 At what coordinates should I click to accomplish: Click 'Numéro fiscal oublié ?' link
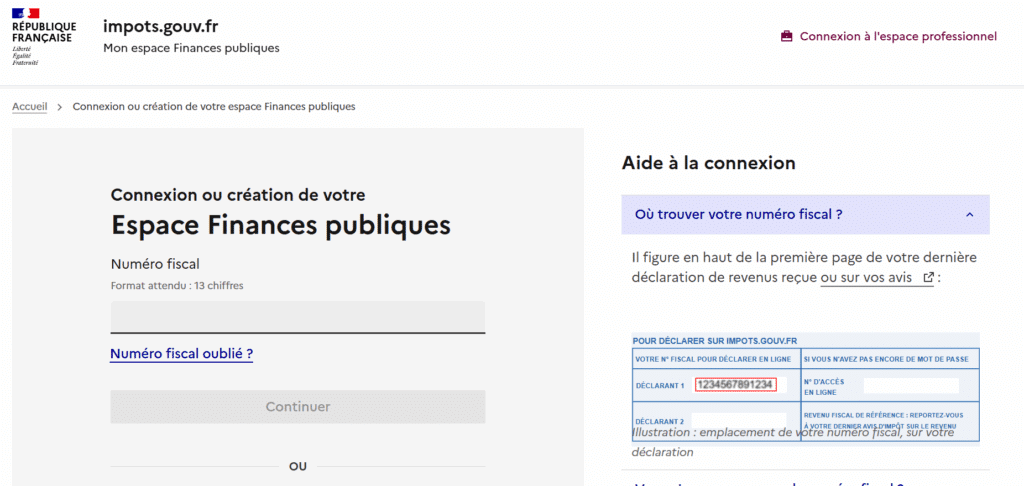point(182,354)
